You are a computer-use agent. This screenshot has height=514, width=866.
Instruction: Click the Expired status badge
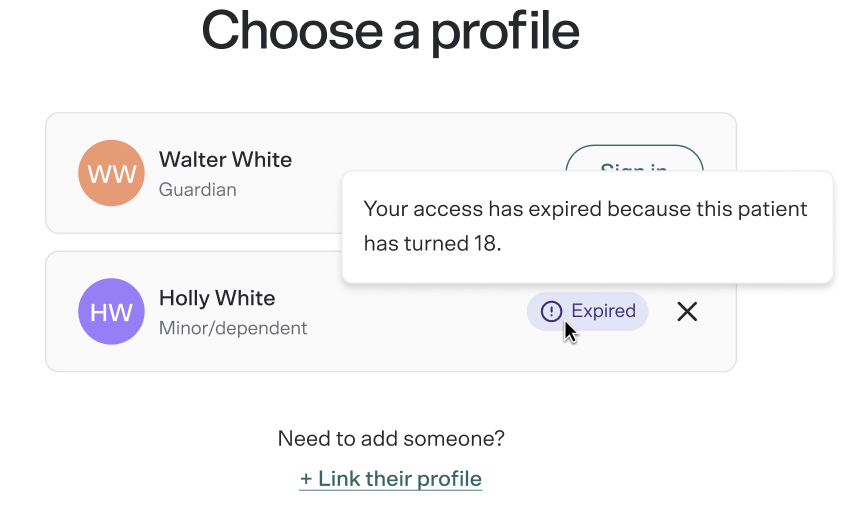tap(587, 311)
